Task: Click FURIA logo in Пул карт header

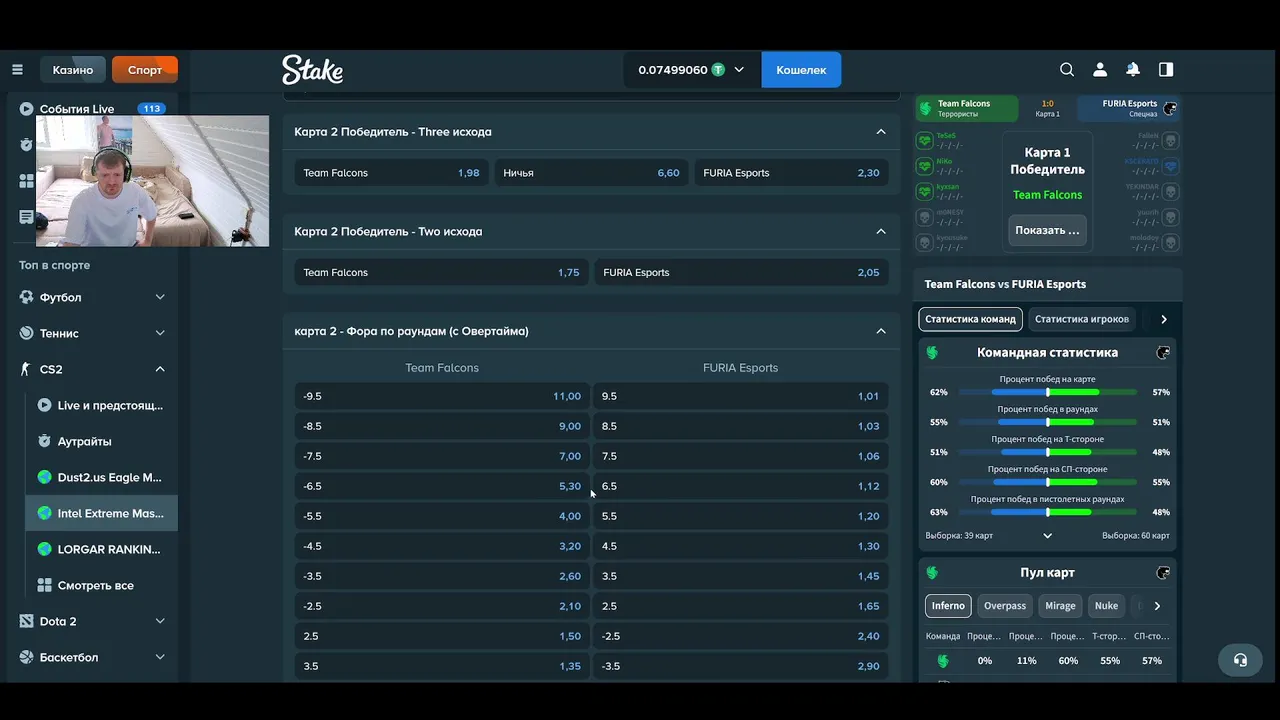Action: 1163,573
